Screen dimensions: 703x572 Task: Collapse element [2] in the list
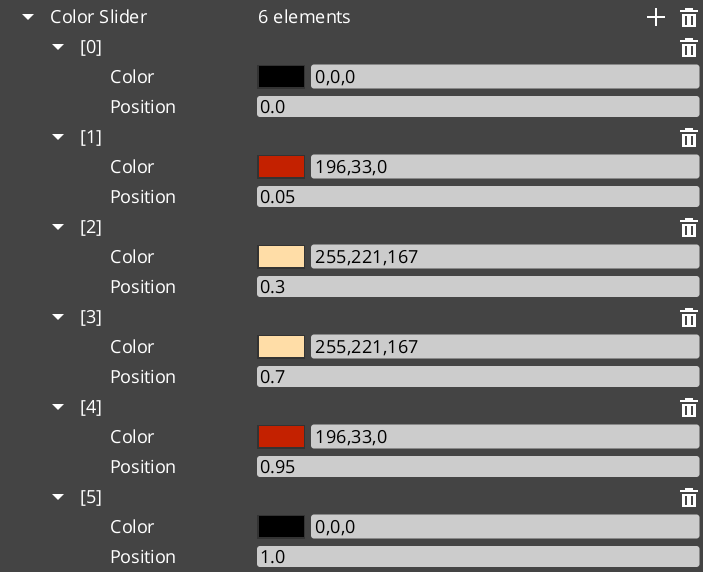click(58, 227)
